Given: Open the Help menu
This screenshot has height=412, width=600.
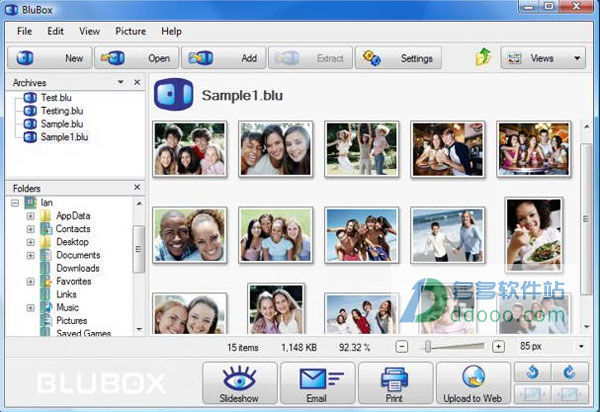Looking at the screenshot, I should [x=171, y=31].
